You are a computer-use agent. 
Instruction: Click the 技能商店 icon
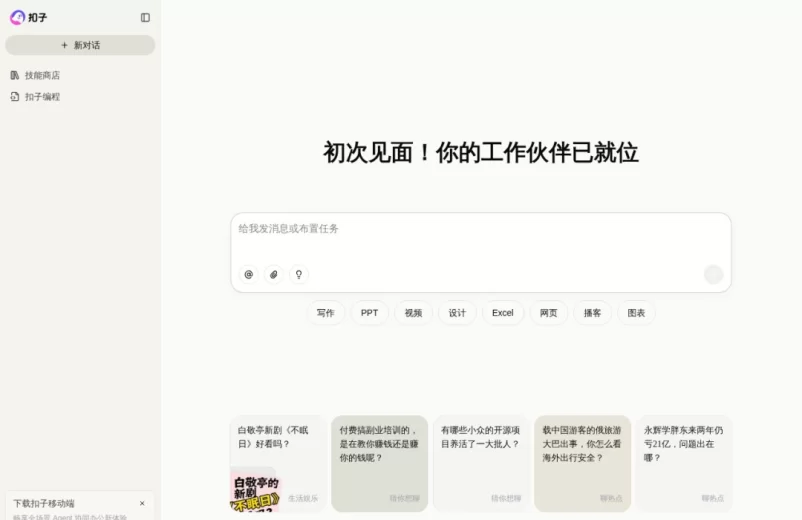(x=15, y=75)
